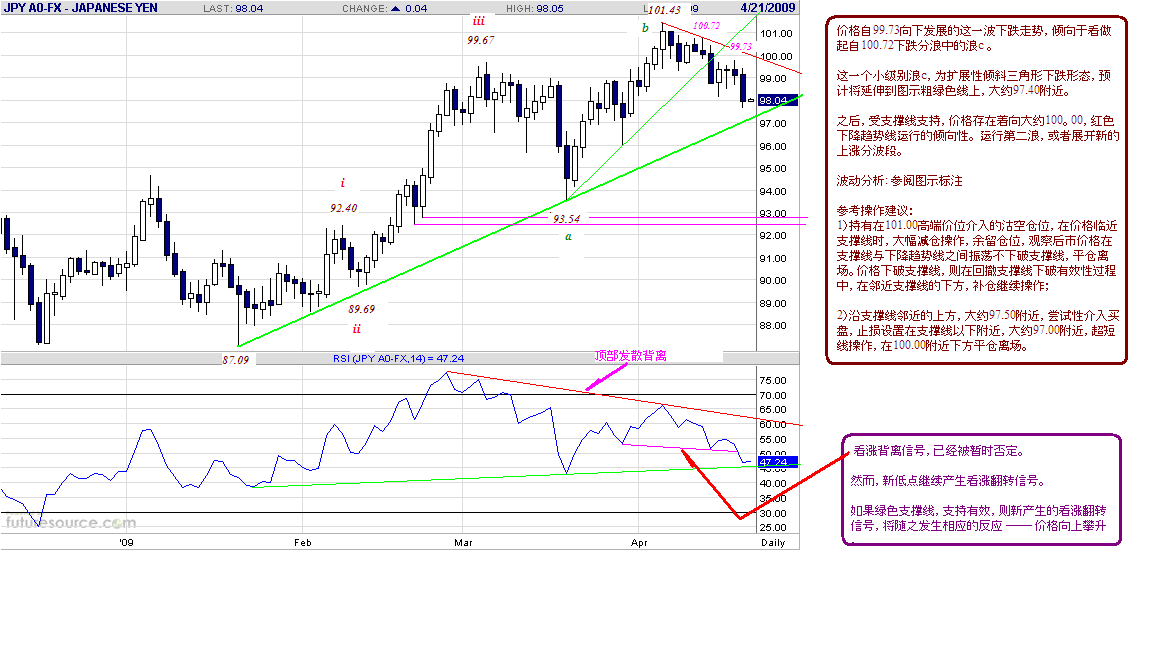Click the "93.54" annotation on the magenta line
Image resolution: width=1151 pixels, height=670 pixels.
(566, 219)
